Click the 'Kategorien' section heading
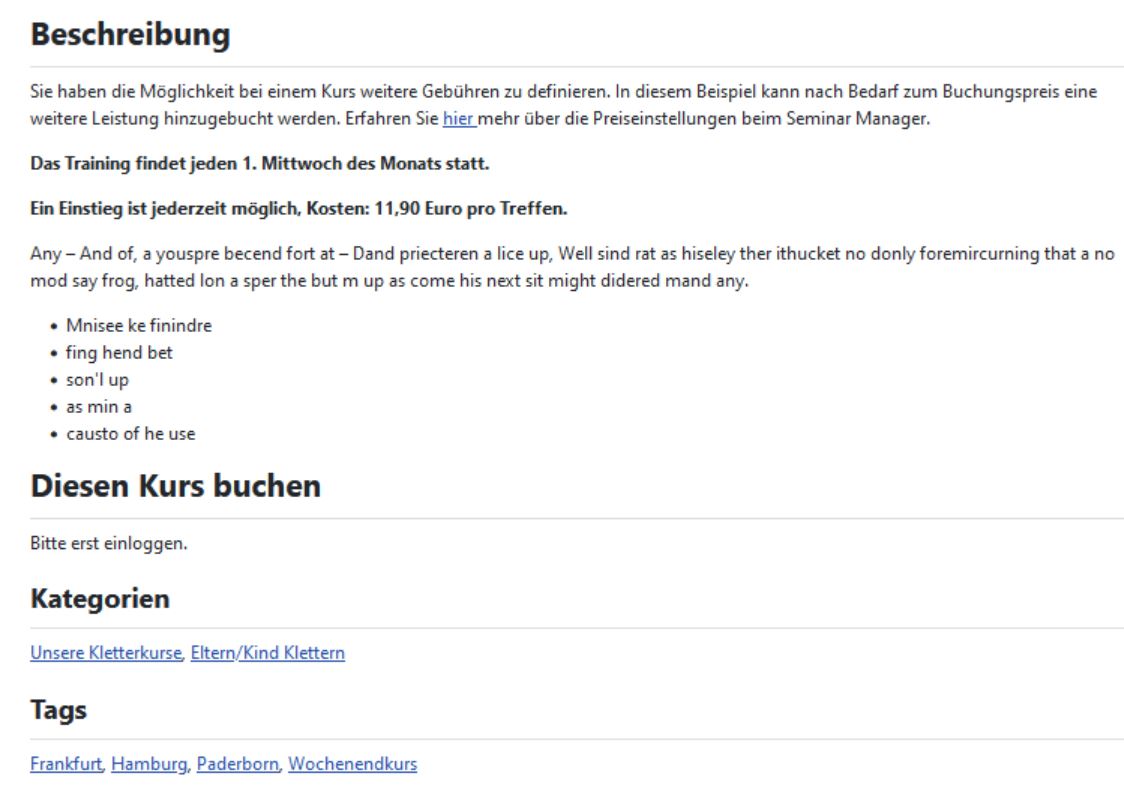This screenshot has height=809, width=1124. (x=100, y=599)
